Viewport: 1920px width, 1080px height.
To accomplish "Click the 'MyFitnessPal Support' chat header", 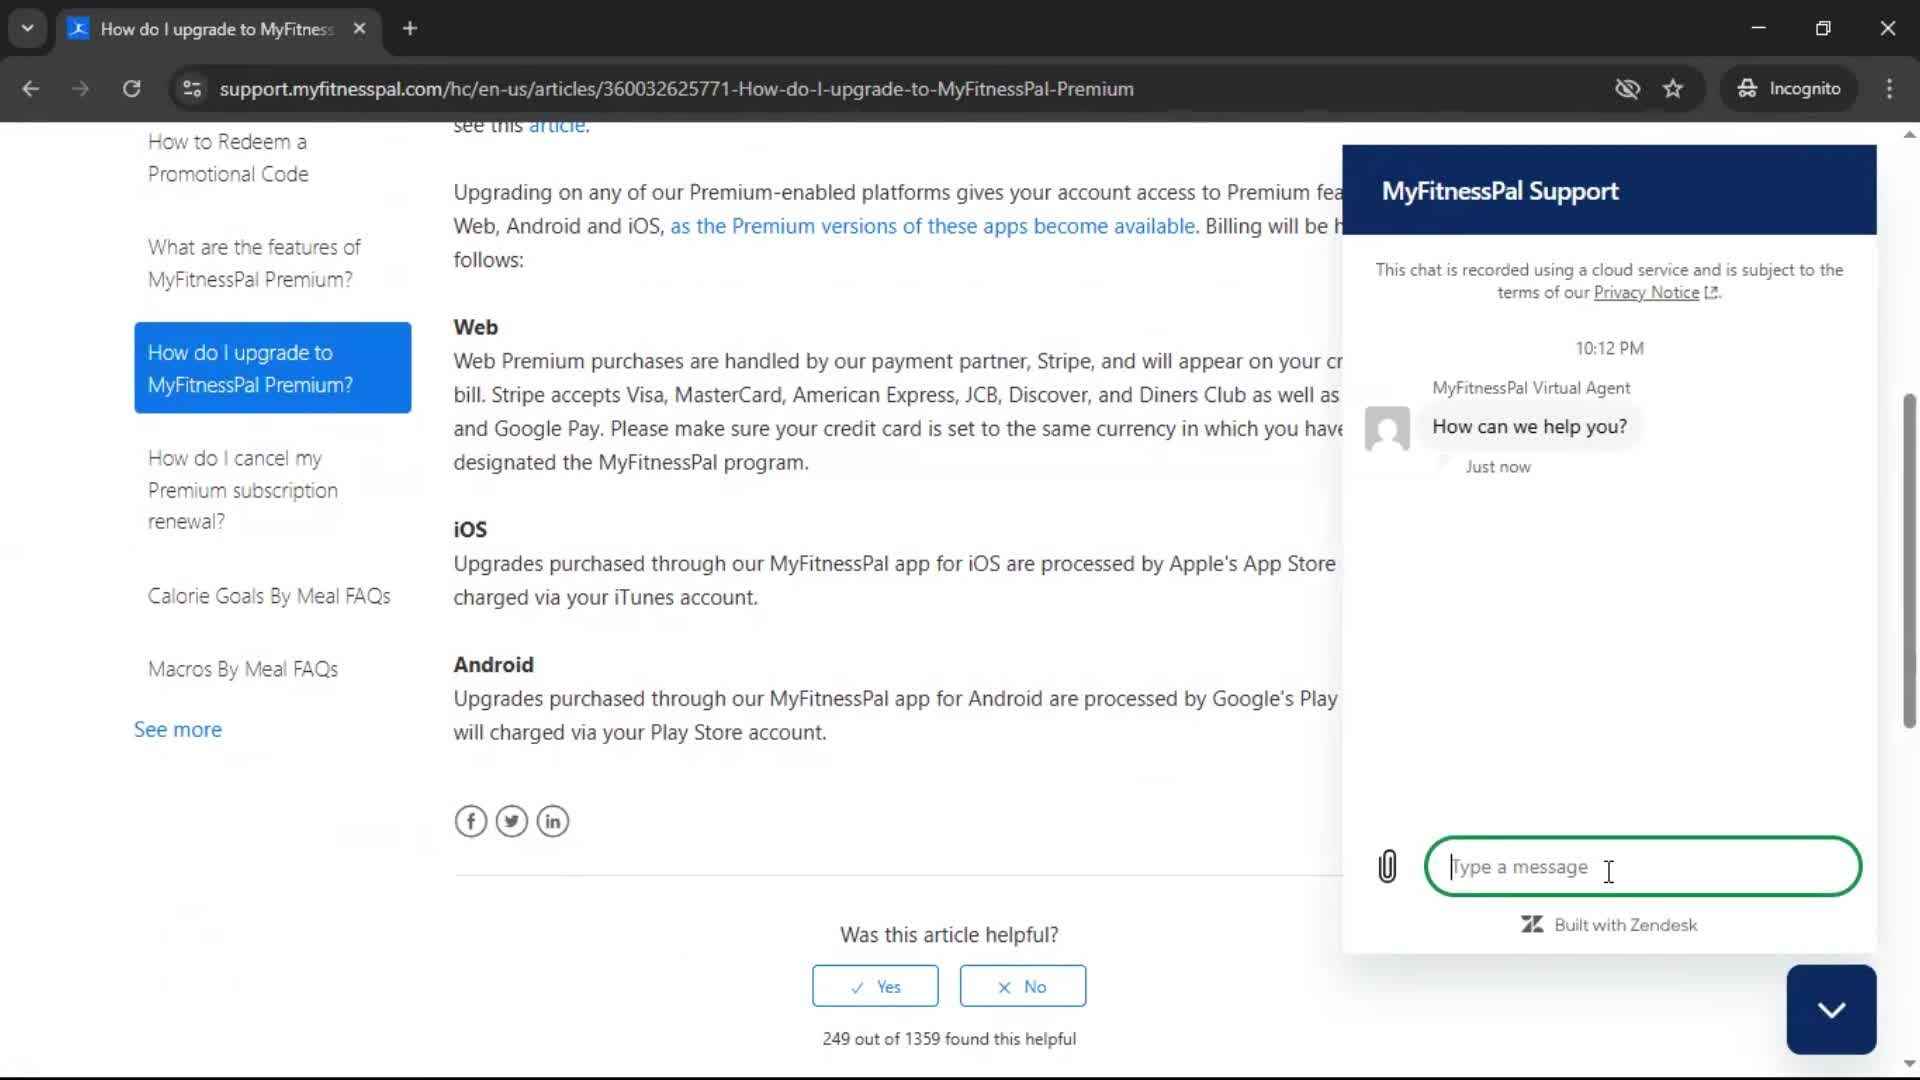I will coord(1609,190).
